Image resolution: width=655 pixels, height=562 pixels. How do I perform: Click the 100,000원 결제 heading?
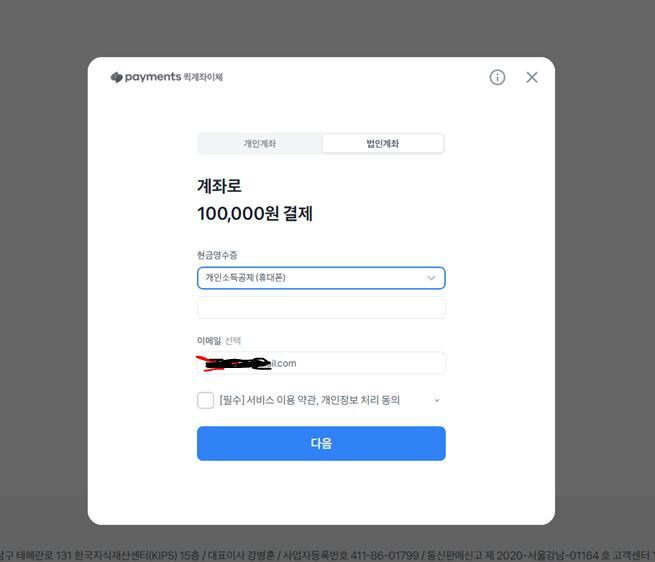click(255, 214)
